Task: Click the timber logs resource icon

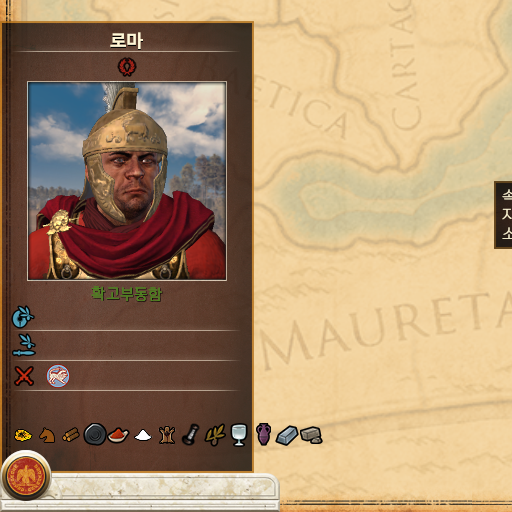Action: click(71, 435)
